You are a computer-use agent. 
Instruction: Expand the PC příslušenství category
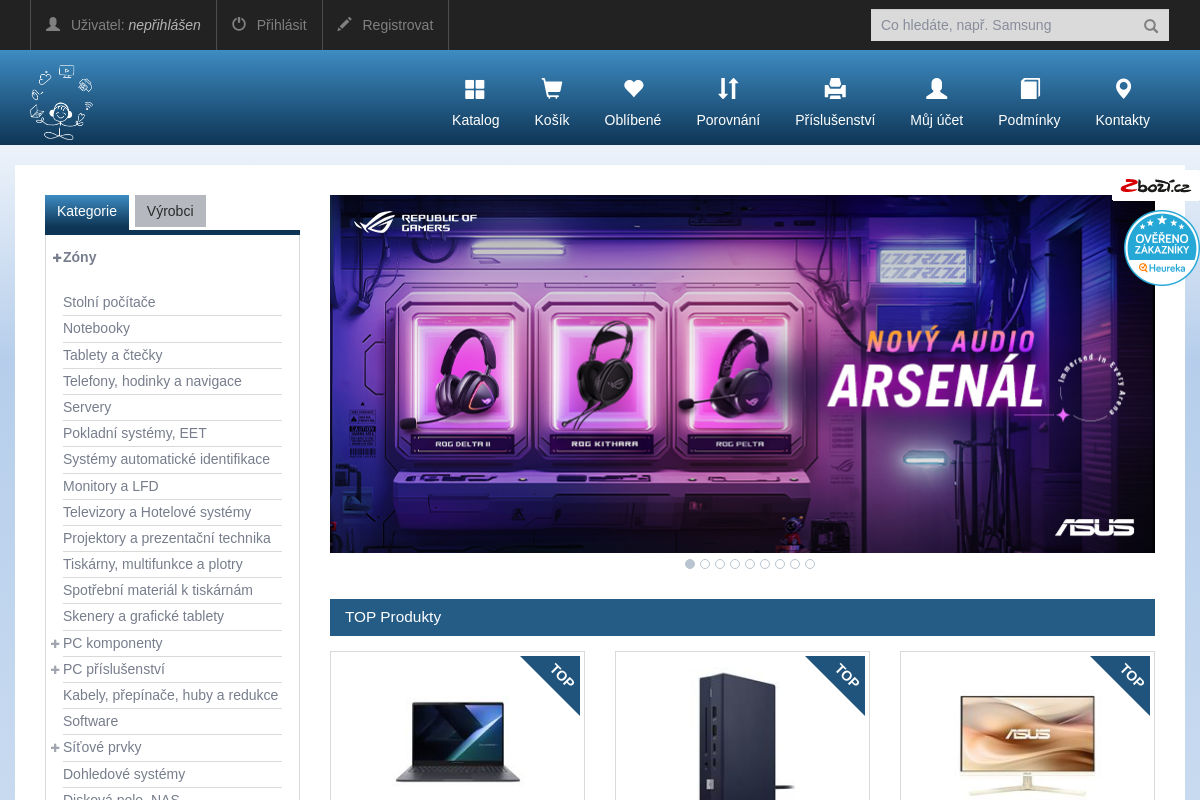56,669
